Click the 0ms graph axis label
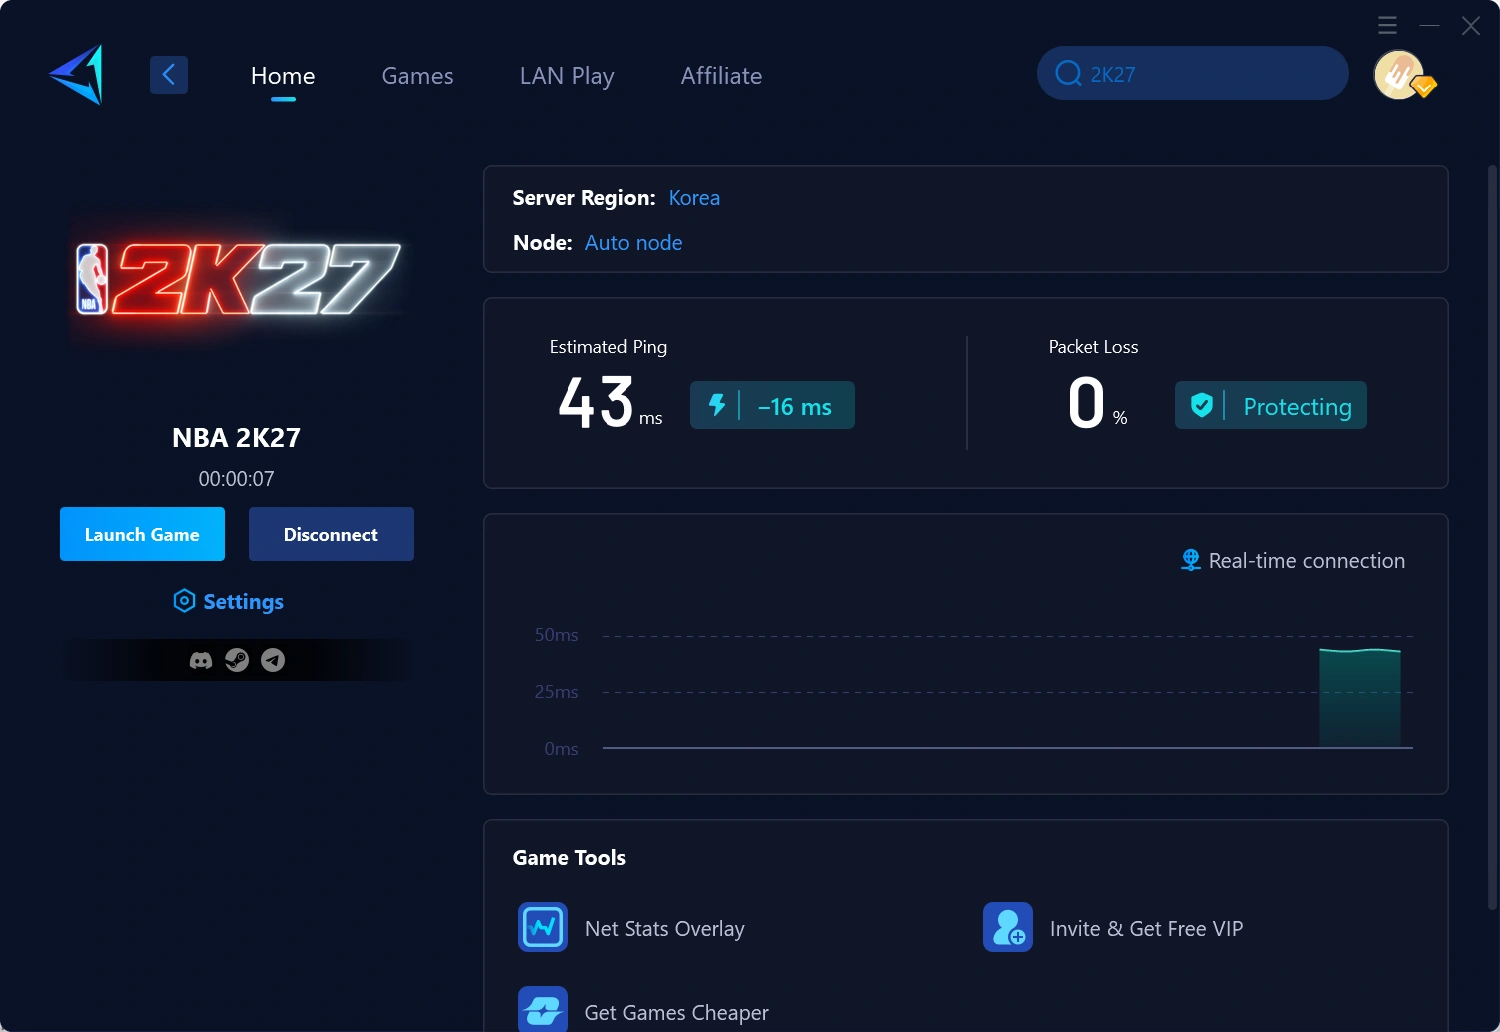 561,749
